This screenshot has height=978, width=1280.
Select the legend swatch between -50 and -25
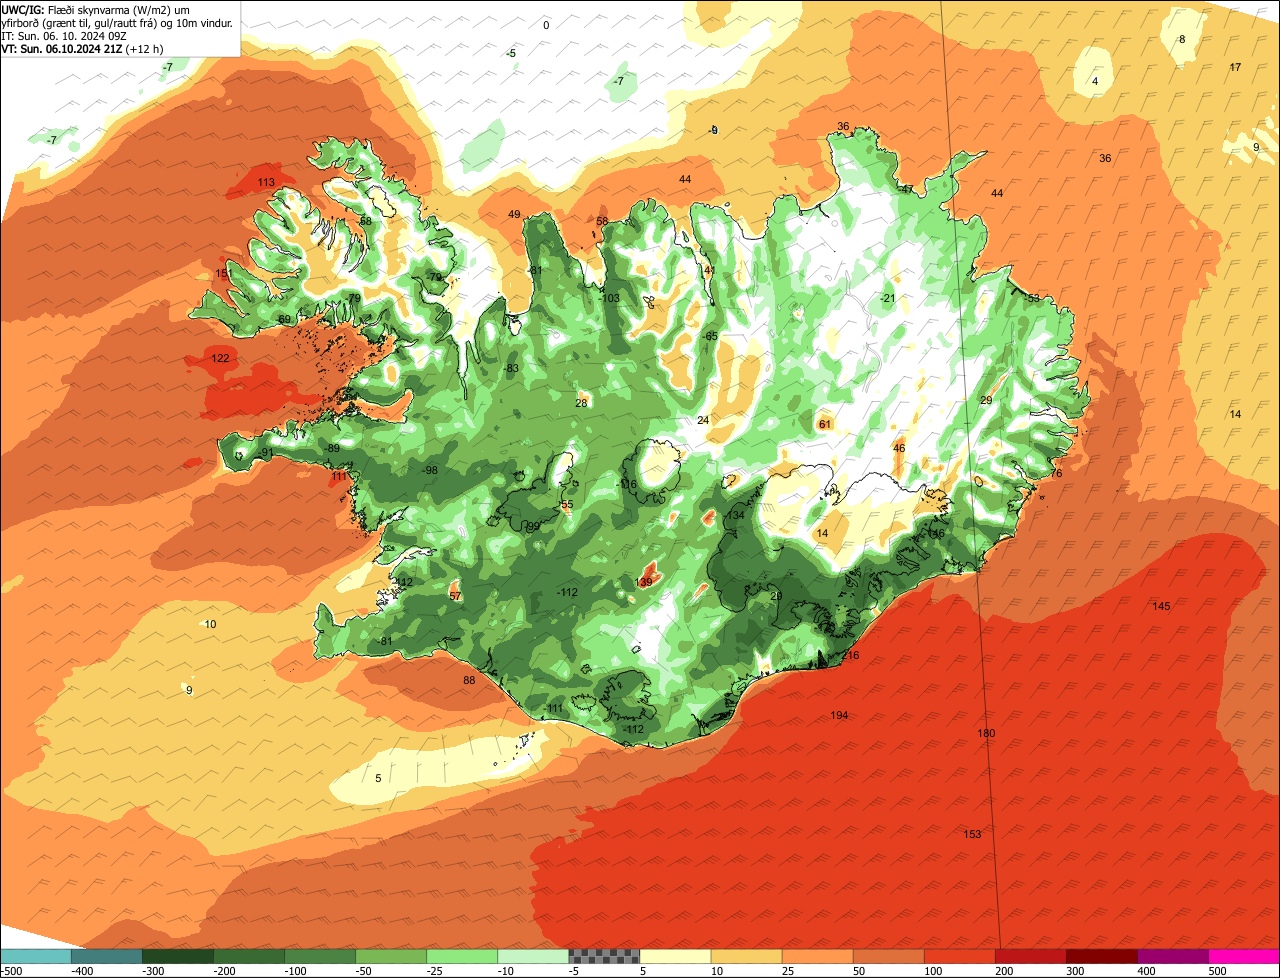pyautogui.click(x=391, y=956)
